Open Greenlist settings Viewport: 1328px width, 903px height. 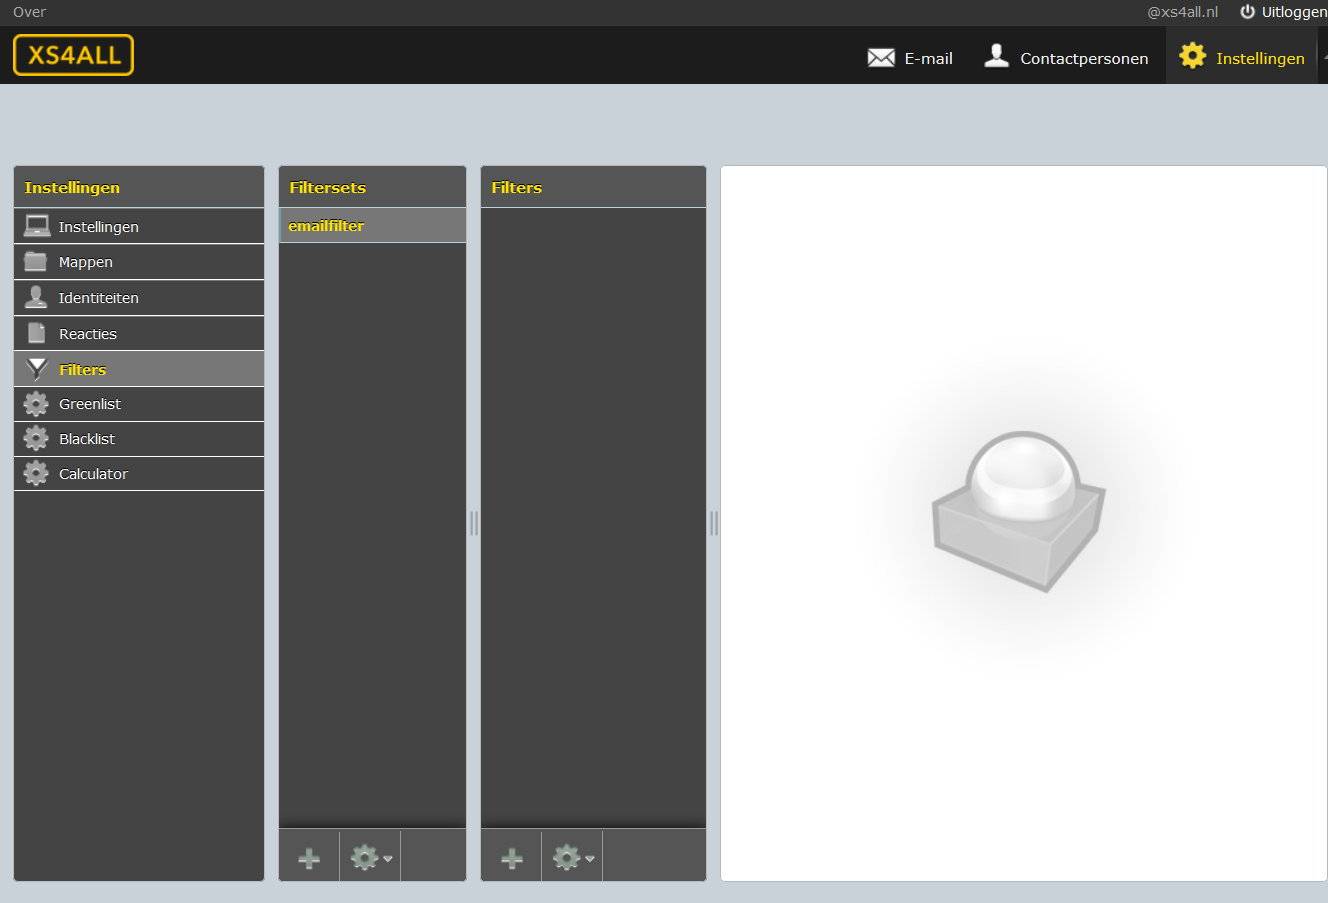click(139, 404)
